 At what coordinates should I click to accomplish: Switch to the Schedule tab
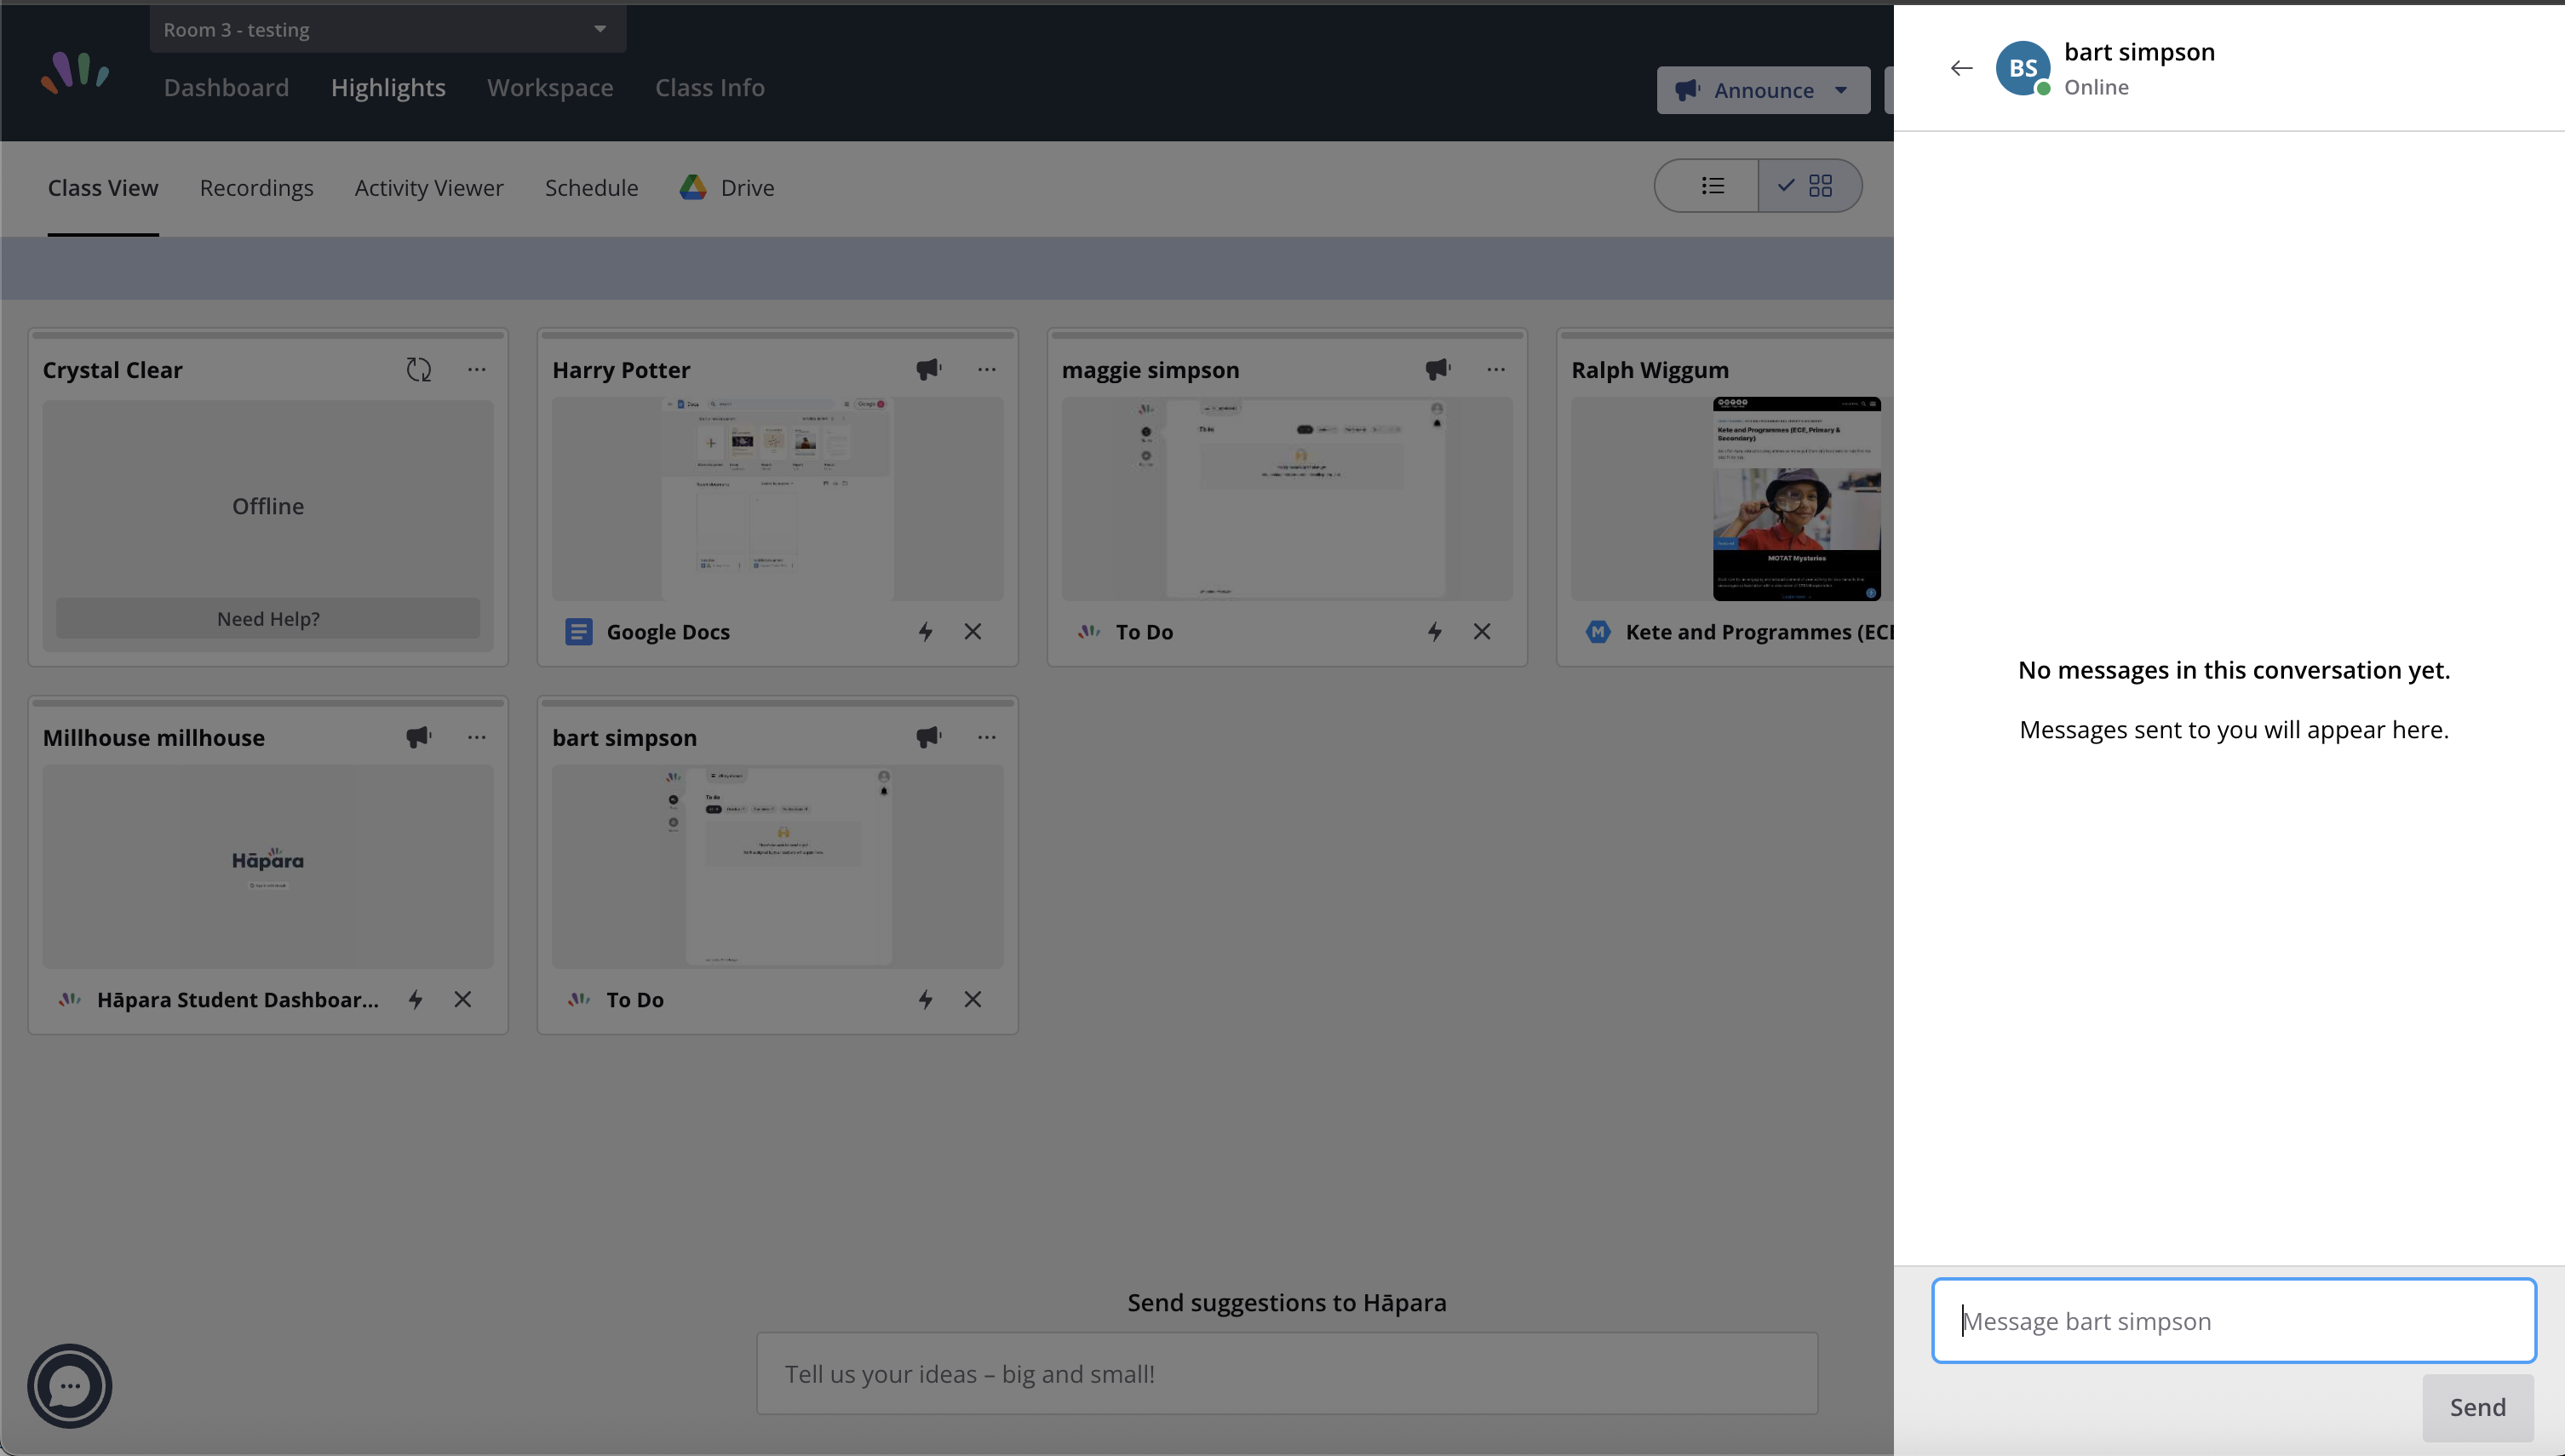pyautogui.click(x=591, y=188)
